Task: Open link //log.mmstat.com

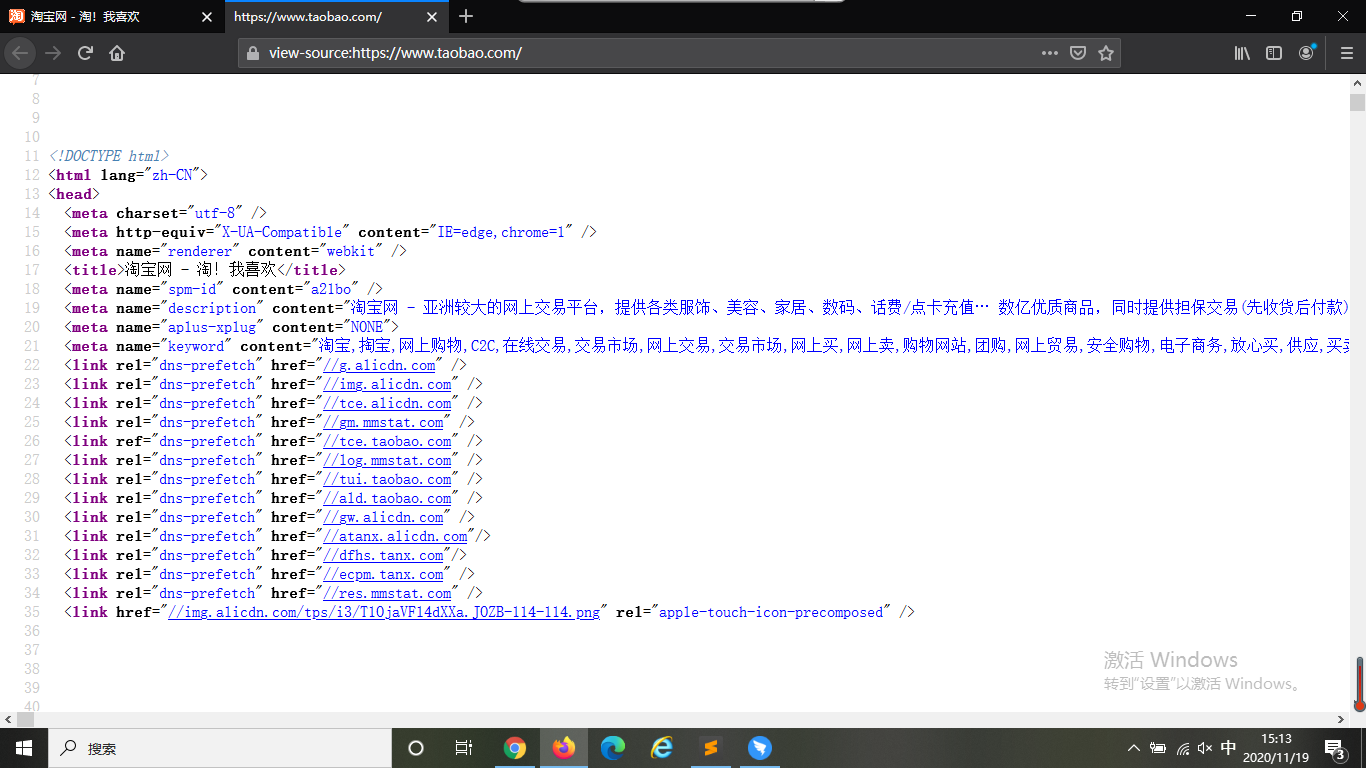Action: pyautogui.click(x=387, y=461)
